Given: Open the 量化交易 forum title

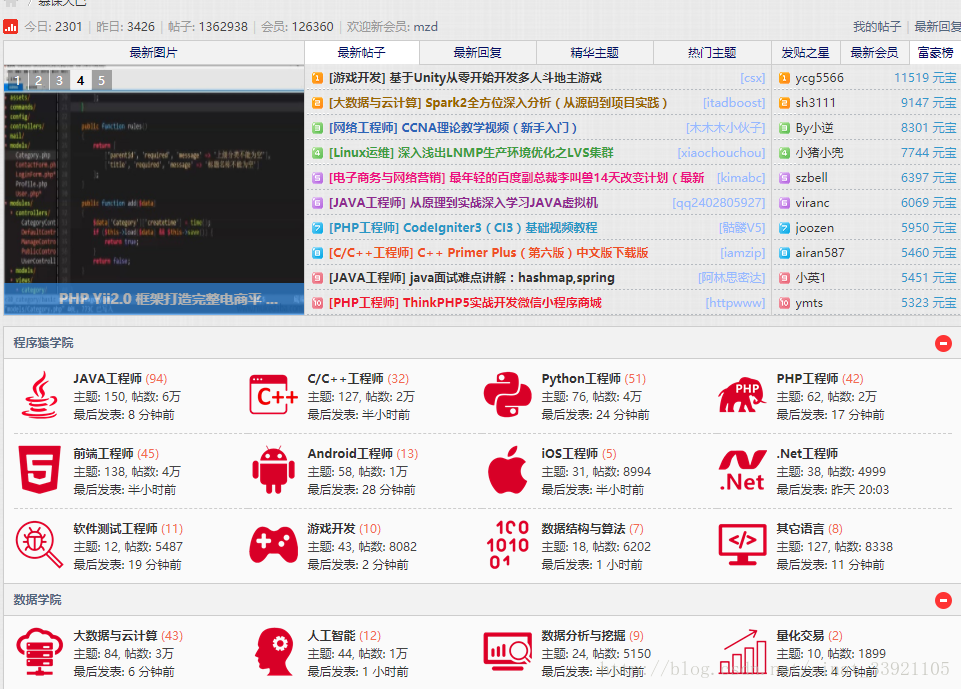Looking at the screenshot, I should pyautogui.click(x=800, y=636).
